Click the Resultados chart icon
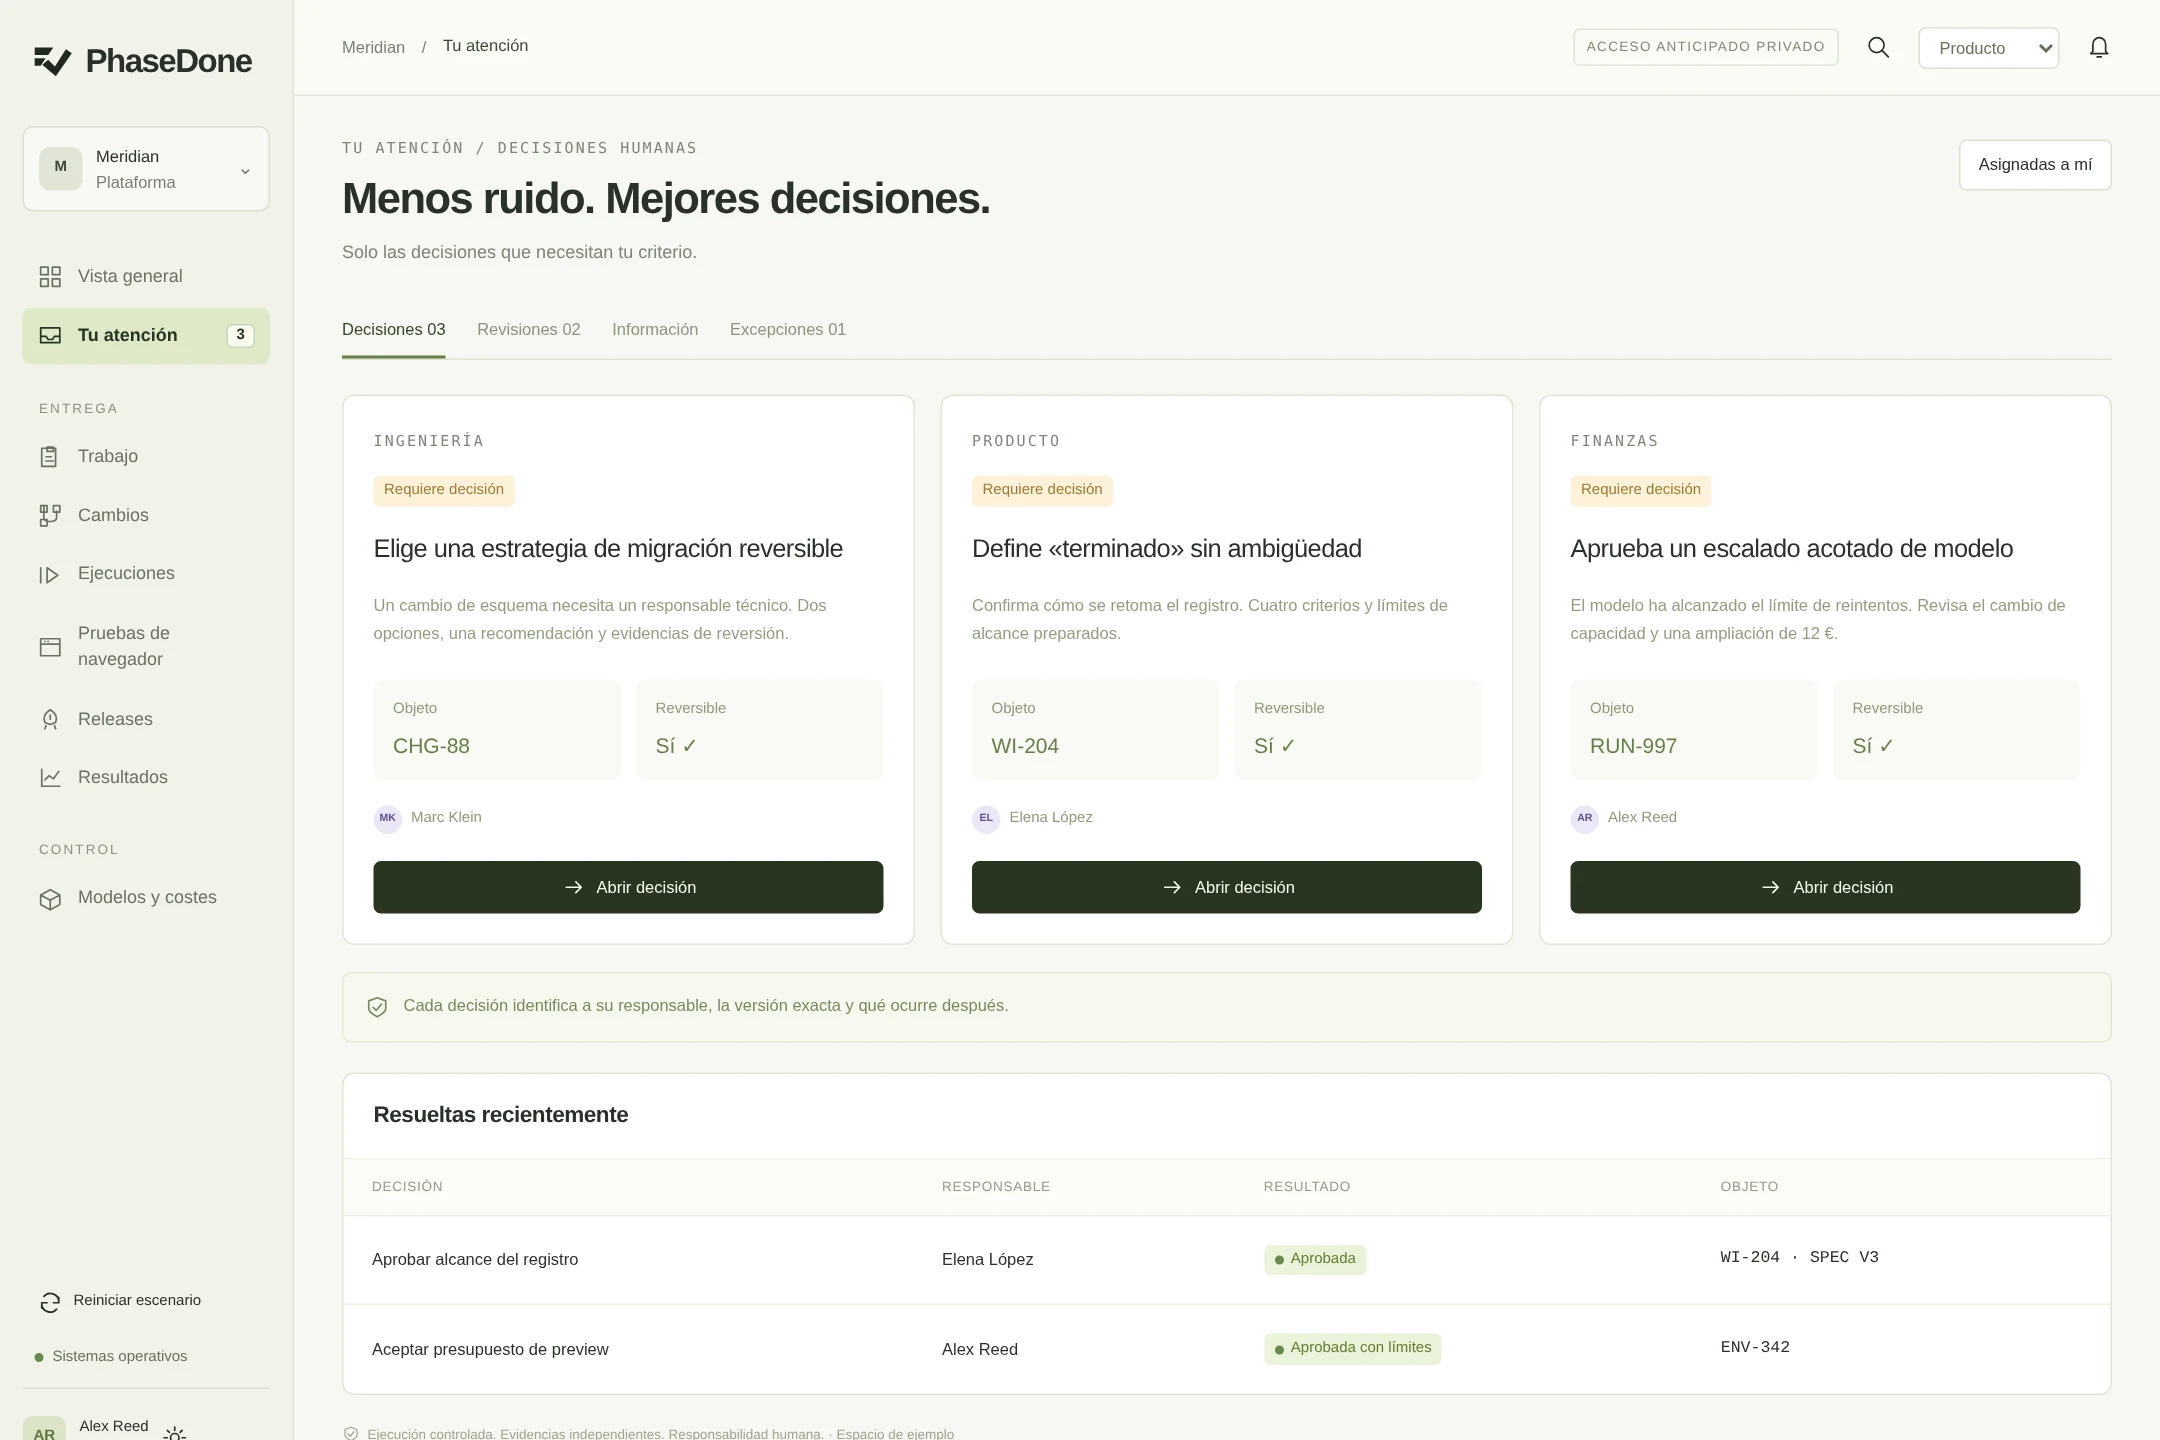This screenshot has height=1440, width=2160. (x=50, y=778)
